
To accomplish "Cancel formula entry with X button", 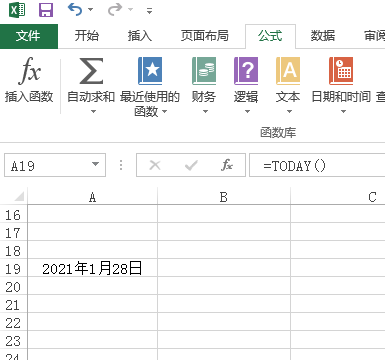I will pos(155,165).
